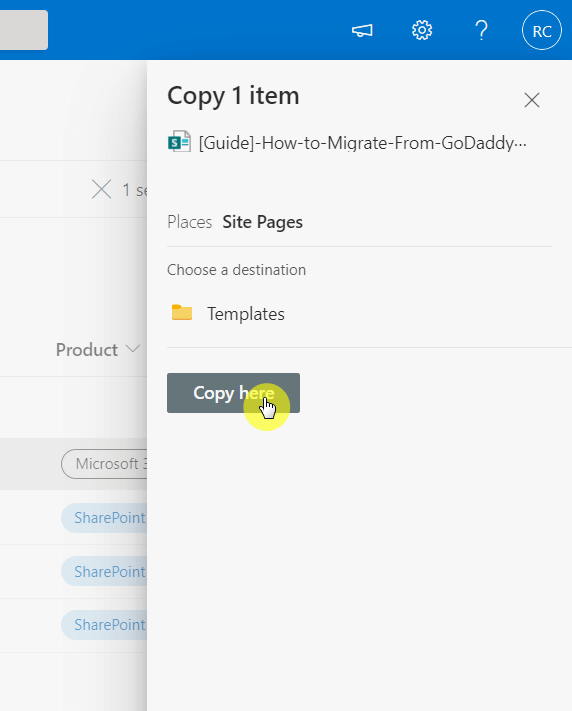
Task: Click the first SharePoint tag
Action: point(104,518)
